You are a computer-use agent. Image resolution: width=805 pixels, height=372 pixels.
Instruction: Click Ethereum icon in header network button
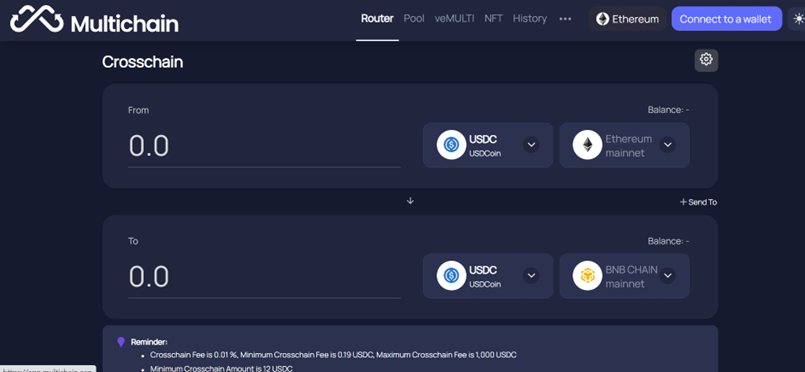pos(602,19)
